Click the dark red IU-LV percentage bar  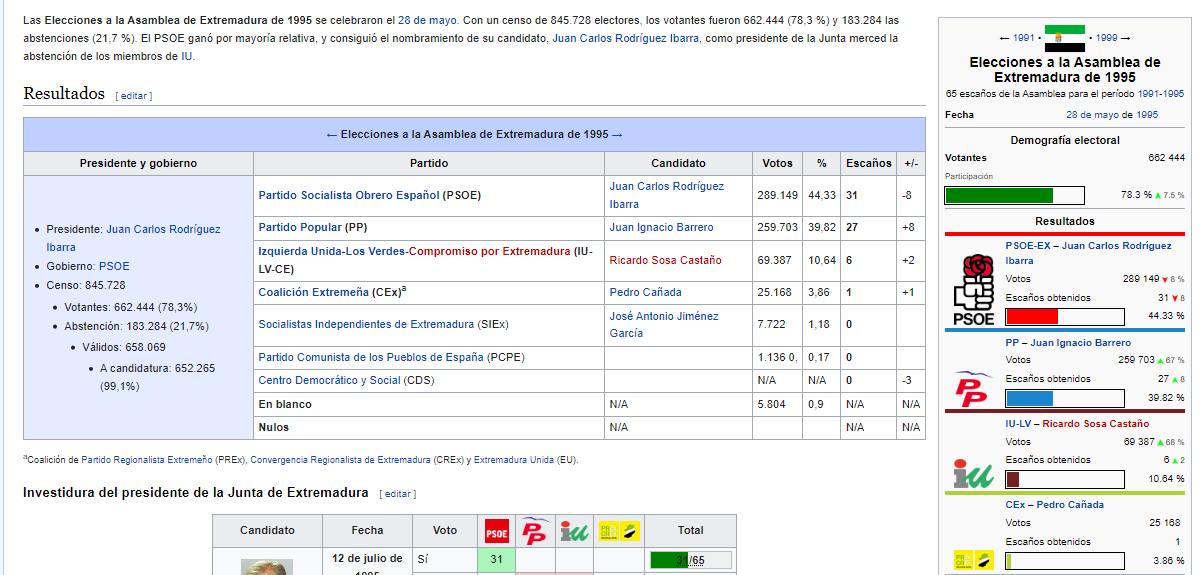(1012, 479)
